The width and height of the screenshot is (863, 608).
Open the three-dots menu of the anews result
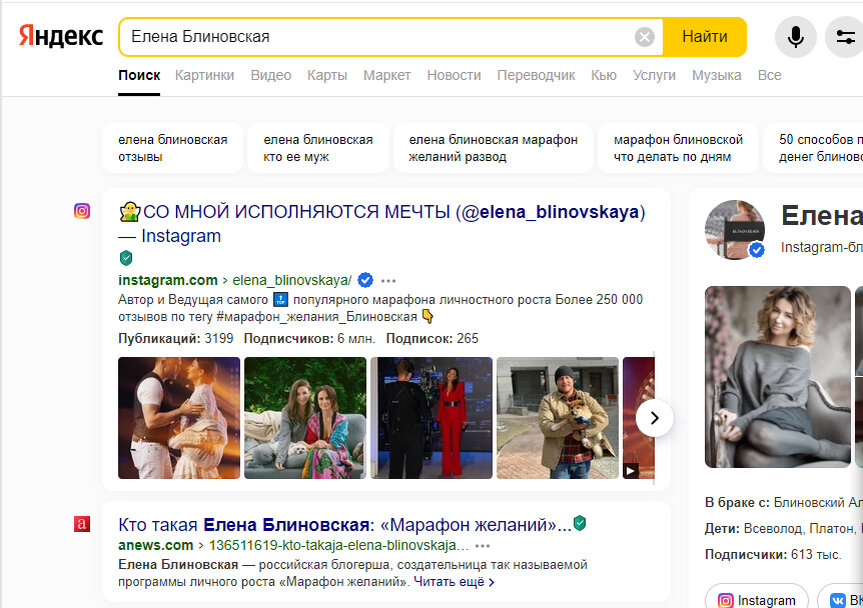click(x=483, y=546)
